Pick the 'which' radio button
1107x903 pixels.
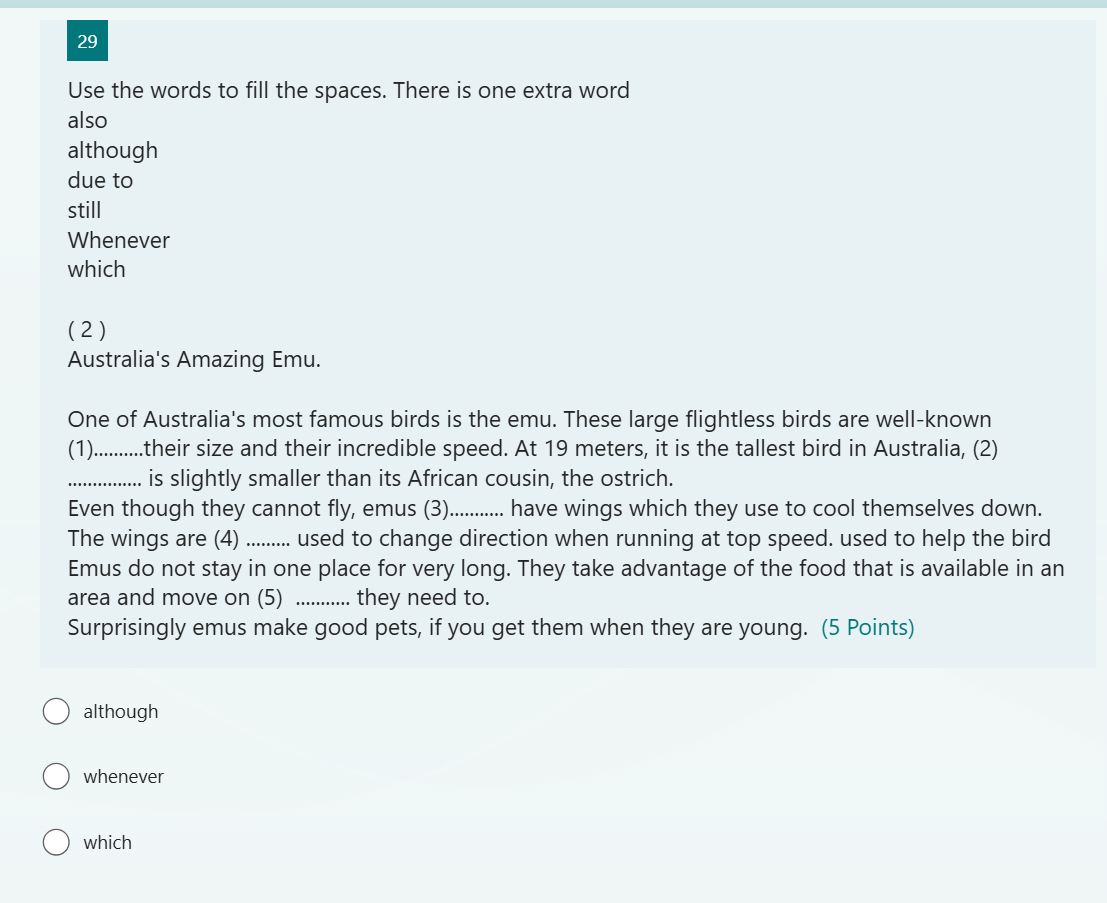click(x=56, y=842)
